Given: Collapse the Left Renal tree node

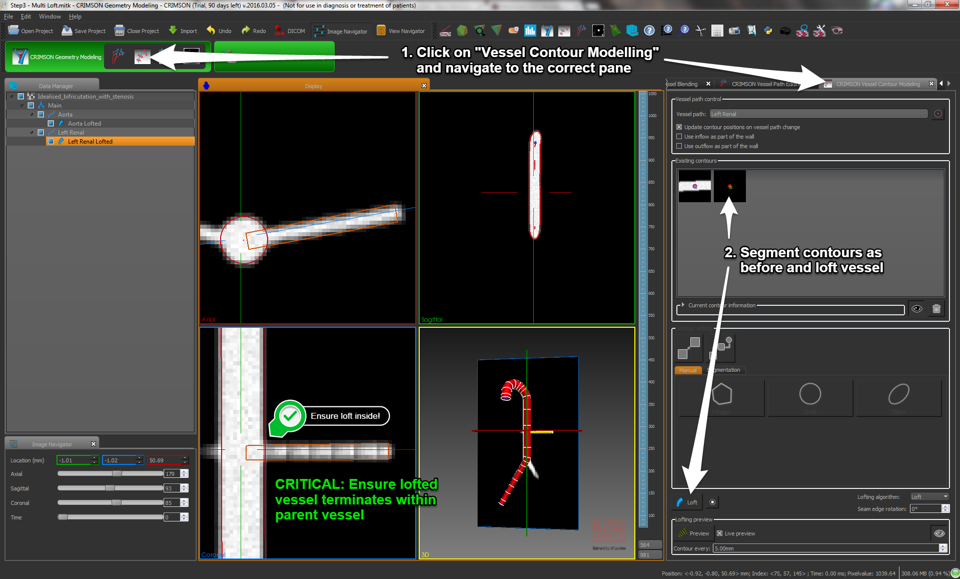Looking at the screenshot, I should [x=31, y=132].
